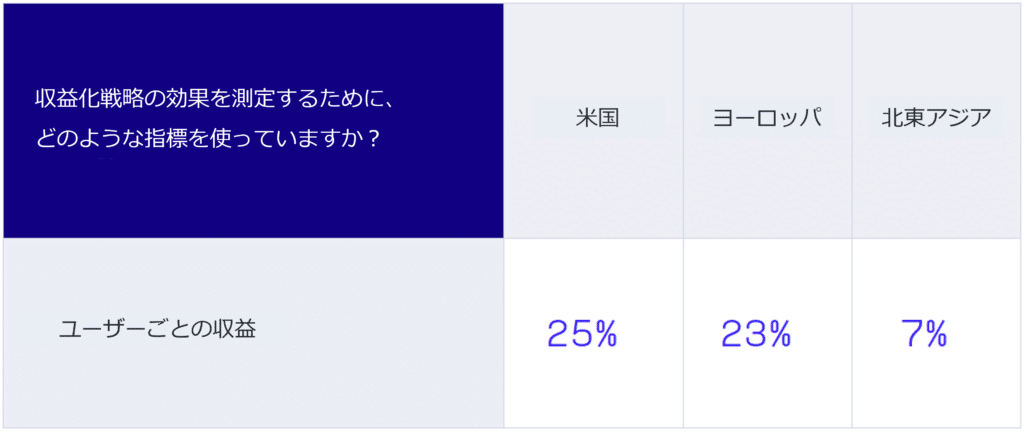
Task: Click アジア in the 北東アジア header
Action: coord(958,118)
